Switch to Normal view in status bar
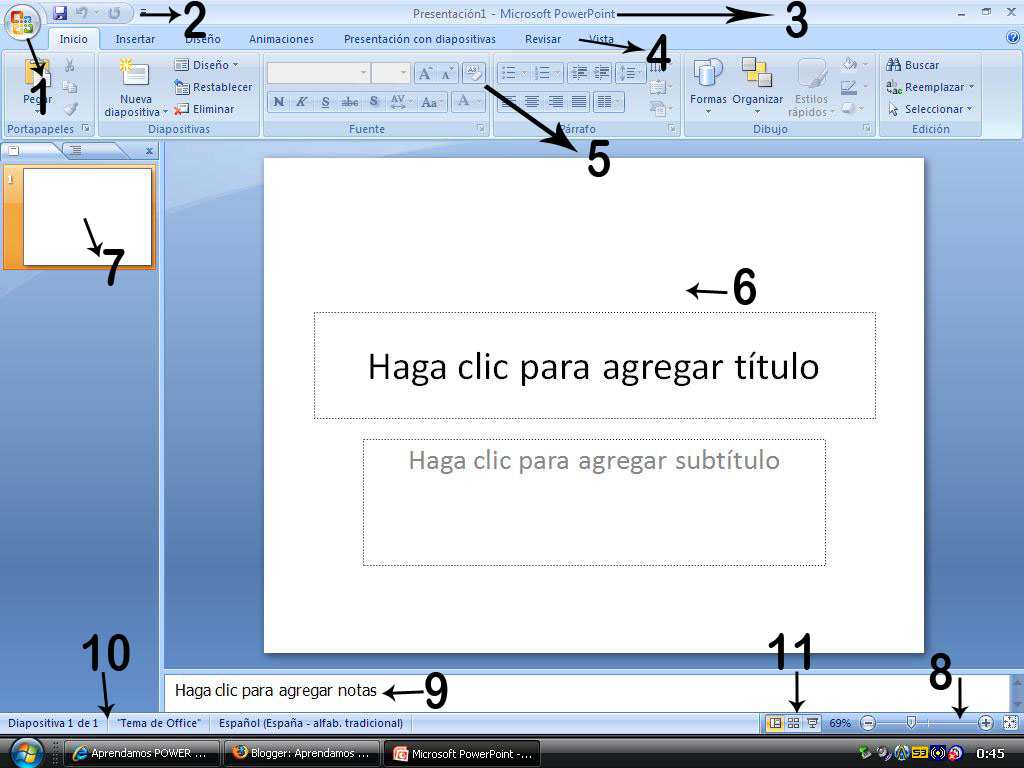Screen dimensions: 1024x768 click(775, 723)
